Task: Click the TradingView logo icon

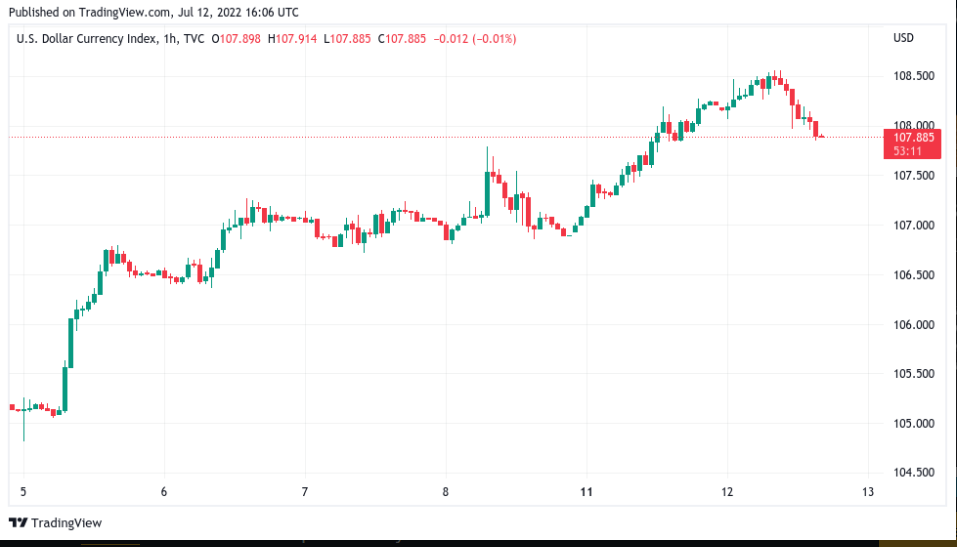Action: coord(19,523)
